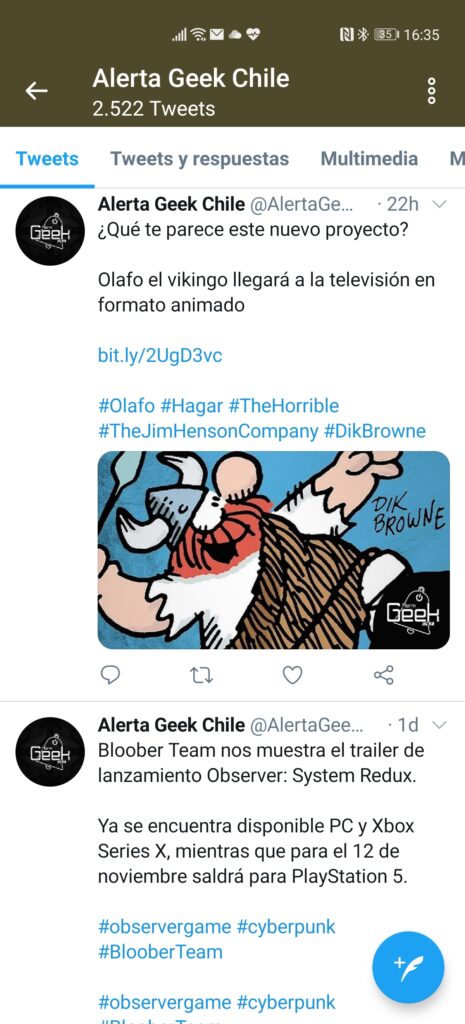This screenshot has width=465, height=1024.
Task: Open the bit.ly/2UgD3vc link
Action: (x=160, y=356)
